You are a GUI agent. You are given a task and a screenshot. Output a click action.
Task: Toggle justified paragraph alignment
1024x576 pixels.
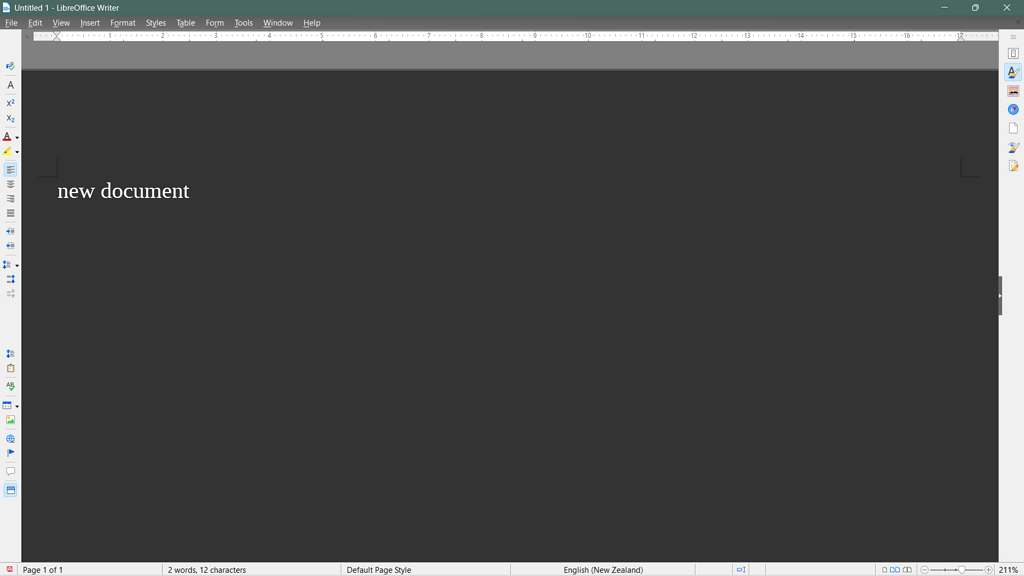tap(10, 213)
